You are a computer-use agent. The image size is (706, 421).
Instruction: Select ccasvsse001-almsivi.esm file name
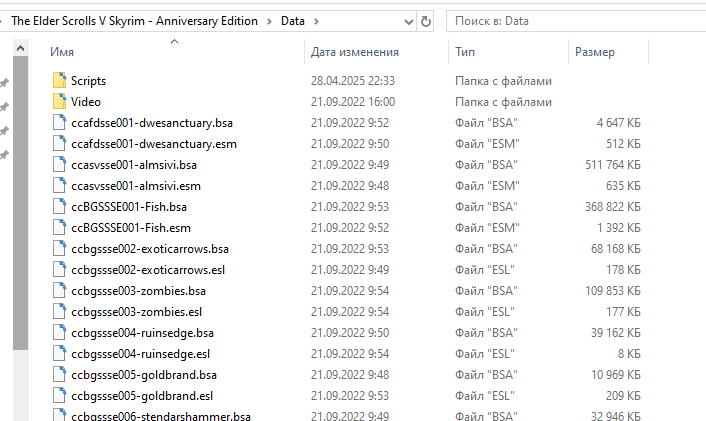(x=136, y=186)
